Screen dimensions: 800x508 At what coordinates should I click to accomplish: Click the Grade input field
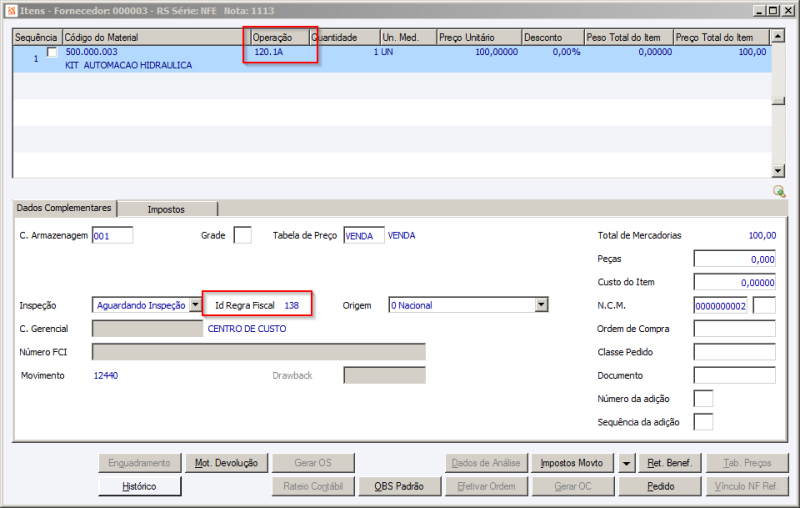tap(242, 235)
